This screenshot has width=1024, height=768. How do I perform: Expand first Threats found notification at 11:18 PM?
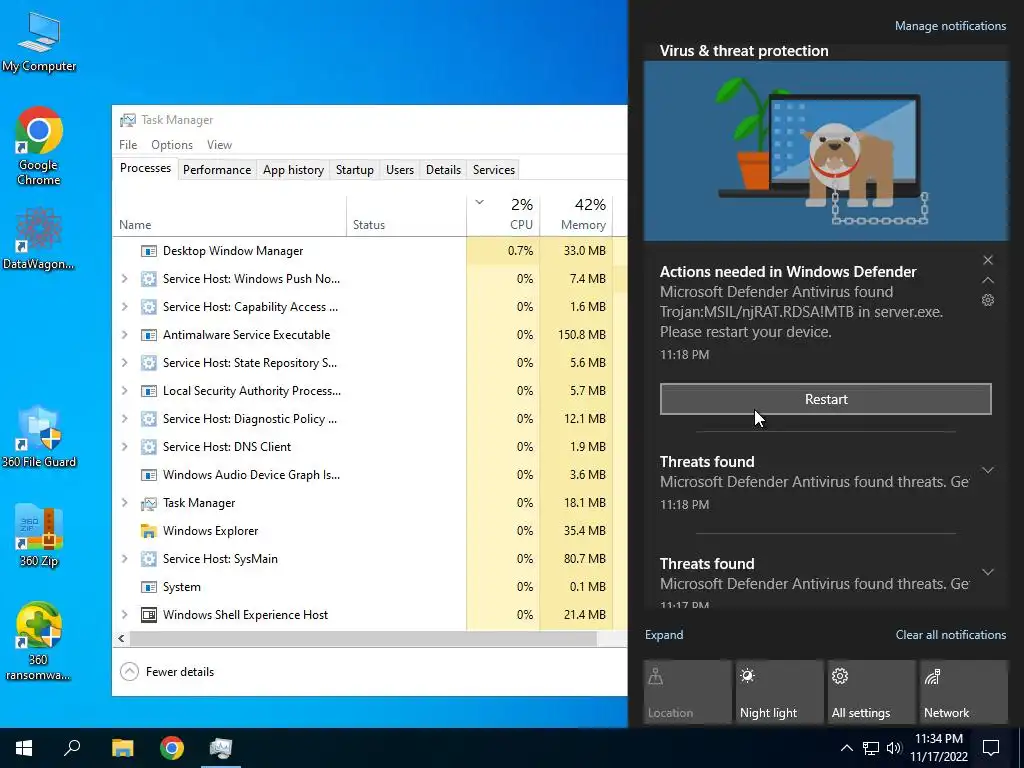pyautogui.click(x=988, y=470)
